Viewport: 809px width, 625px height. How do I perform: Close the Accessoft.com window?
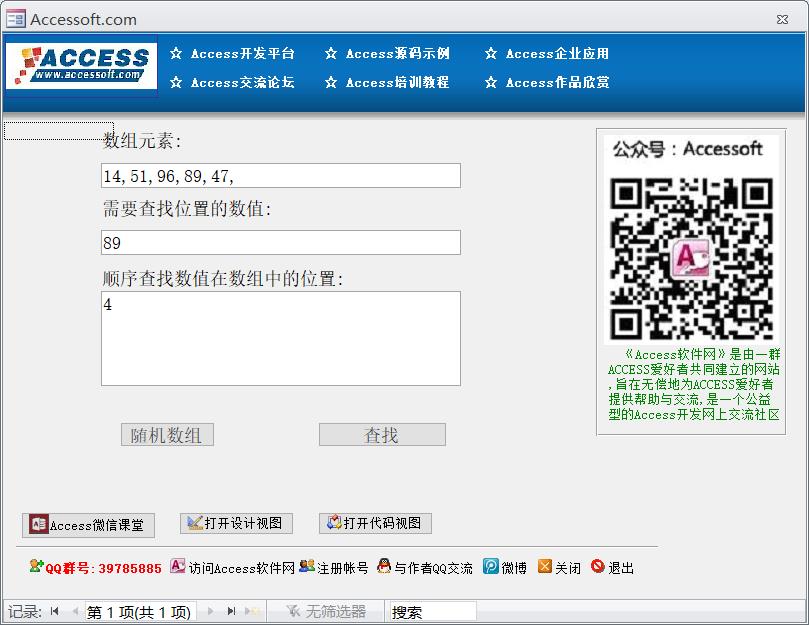point(782,19)
